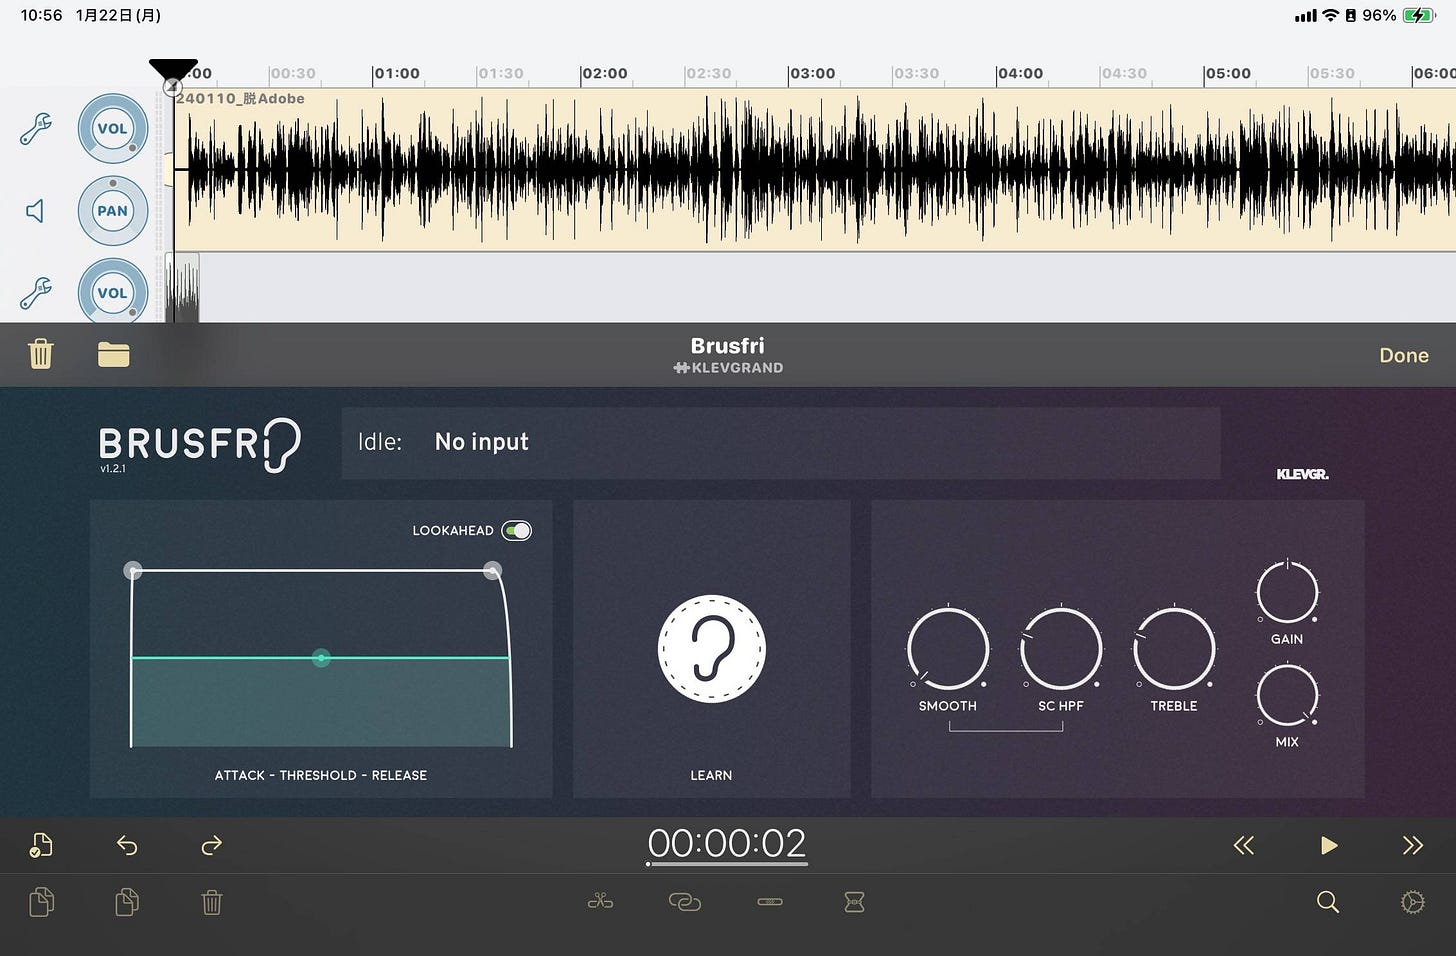1456x956 pixels.
Task: Fast forward with double right arrows
Action: click(x=1412, y=846)
